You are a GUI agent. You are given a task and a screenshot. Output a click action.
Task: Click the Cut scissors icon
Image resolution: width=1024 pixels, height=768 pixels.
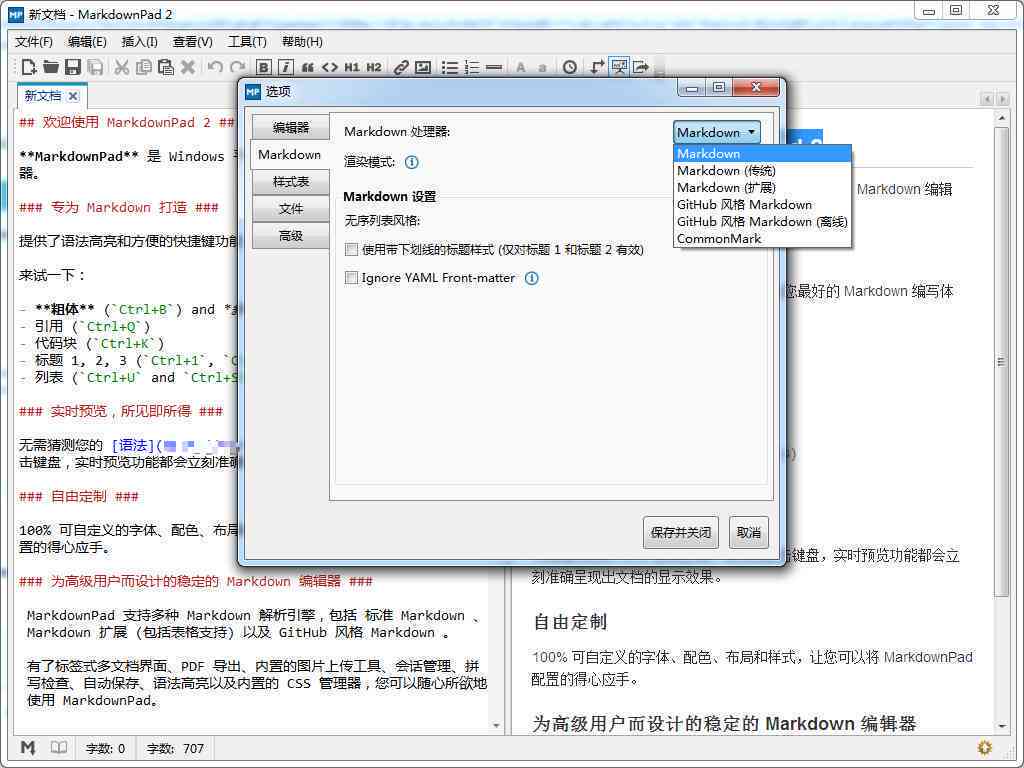point(121,67)
